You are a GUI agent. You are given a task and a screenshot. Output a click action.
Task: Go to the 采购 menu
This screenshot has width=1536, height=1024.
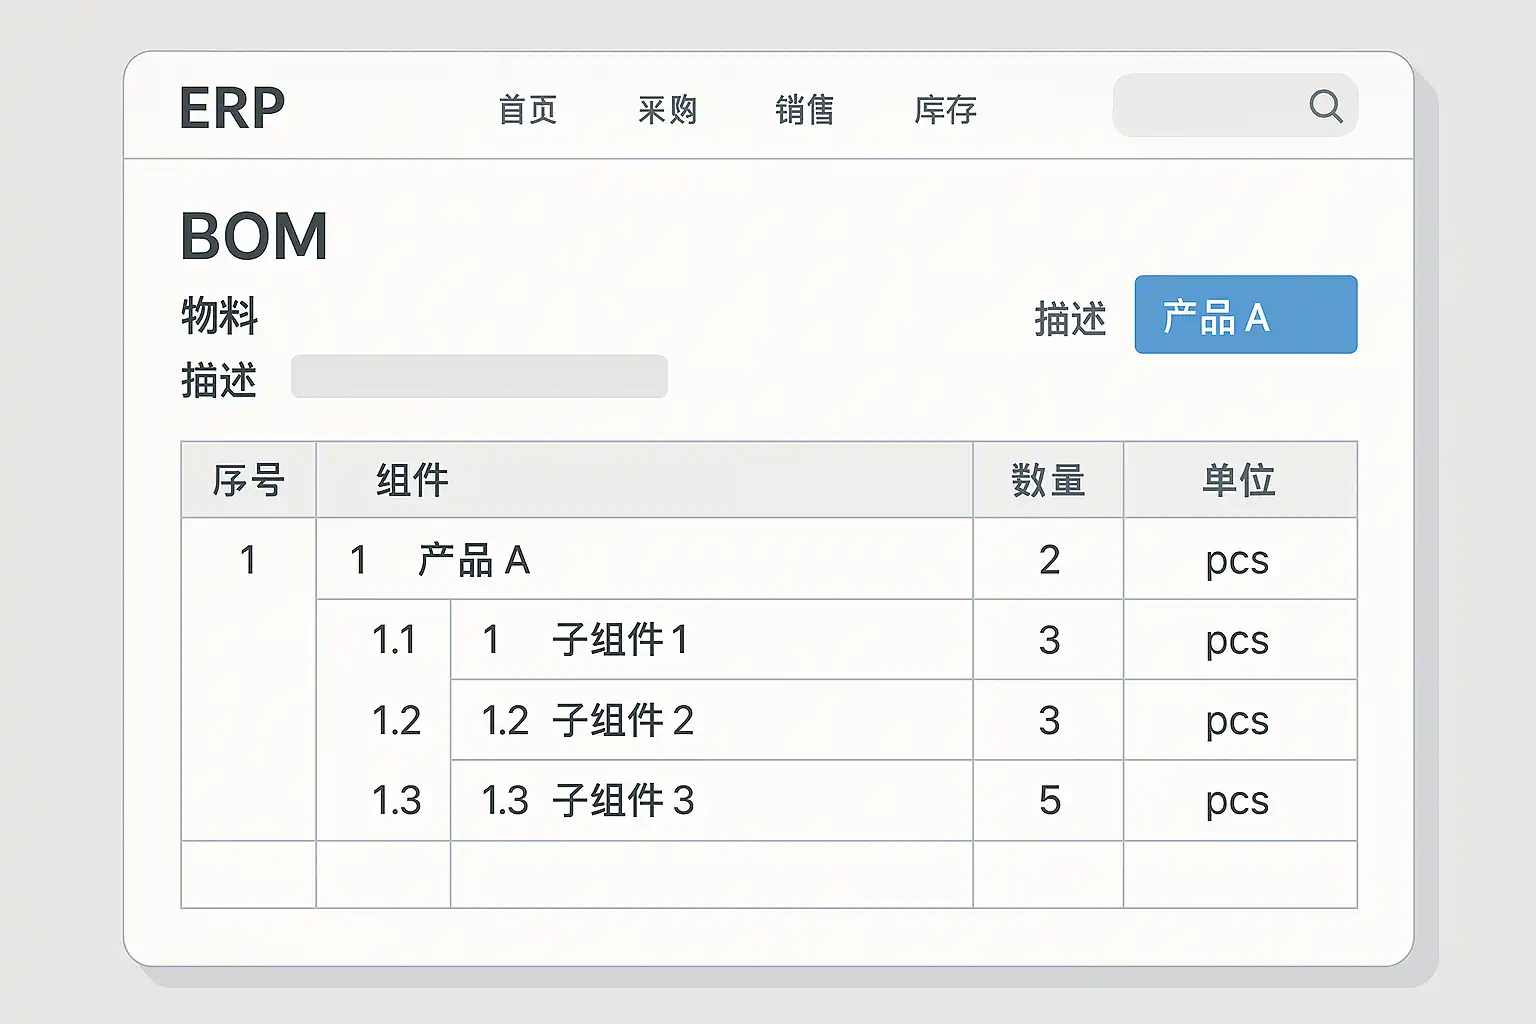click(667, 109)
